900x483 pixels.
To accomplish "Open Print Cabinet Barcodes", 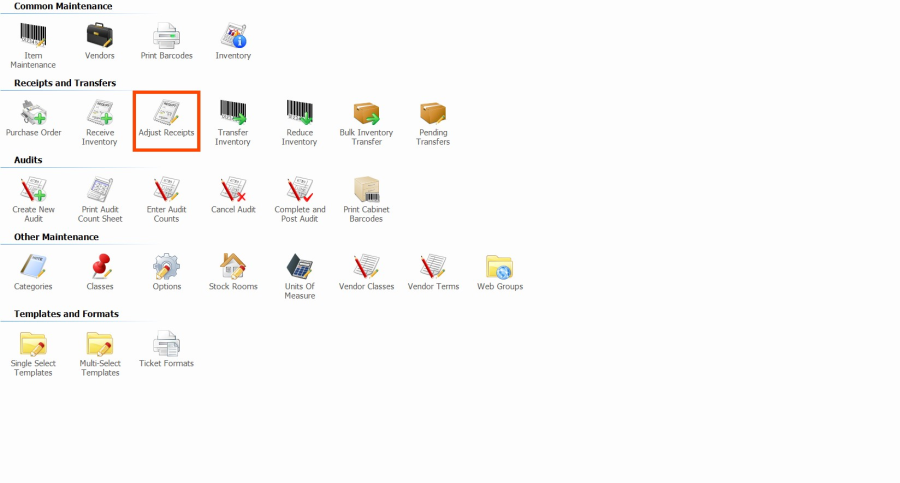I will [x=367, y=190].
